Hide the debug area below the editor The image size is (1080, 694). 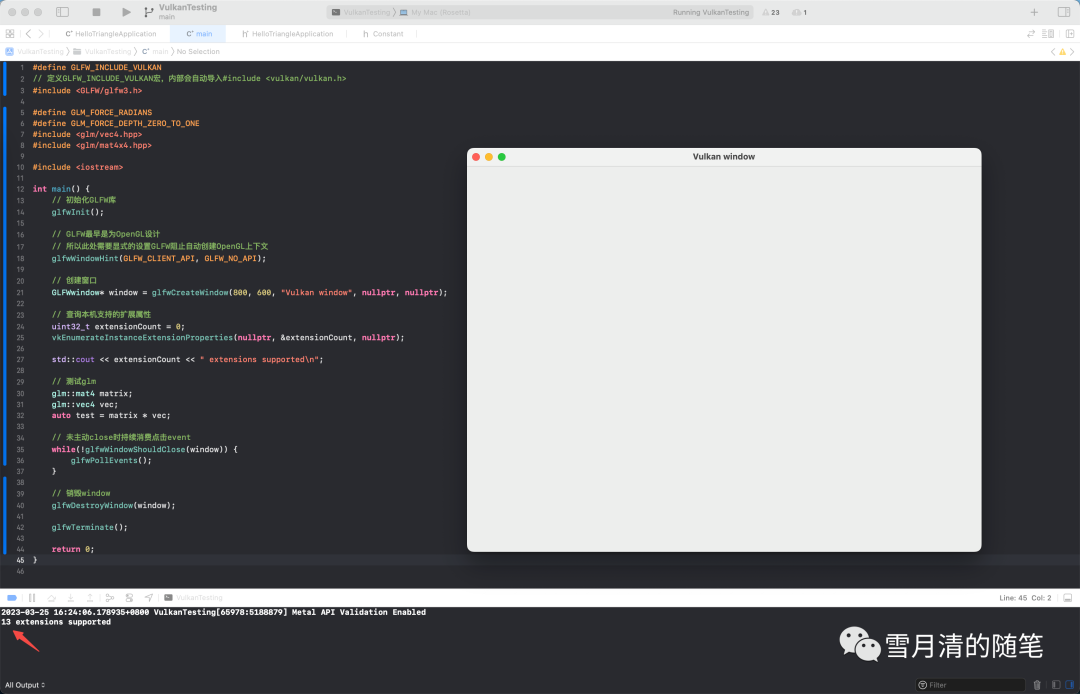(x=1067, y=597)
